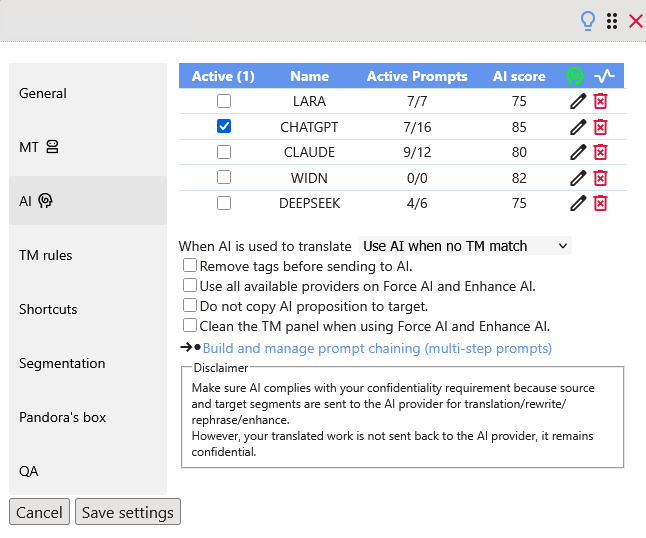Open the nine-dot grid menu icon
This screenshot has width=646, height=538.
612,21
